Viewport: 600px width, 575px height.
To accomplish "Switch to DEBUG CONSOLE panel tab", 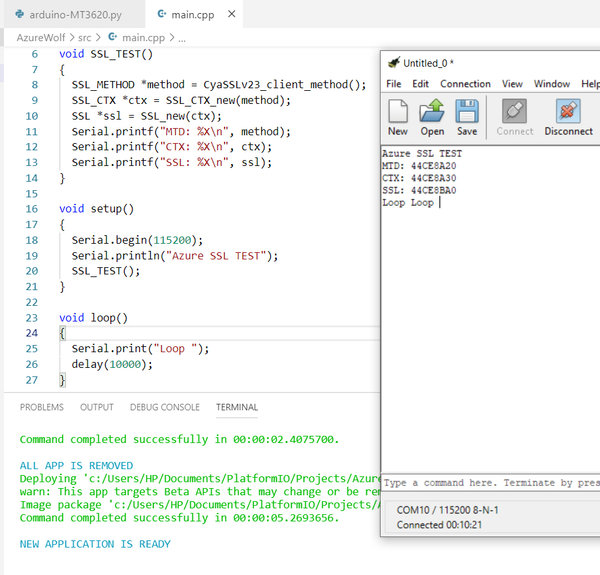I will pos(165,407).
